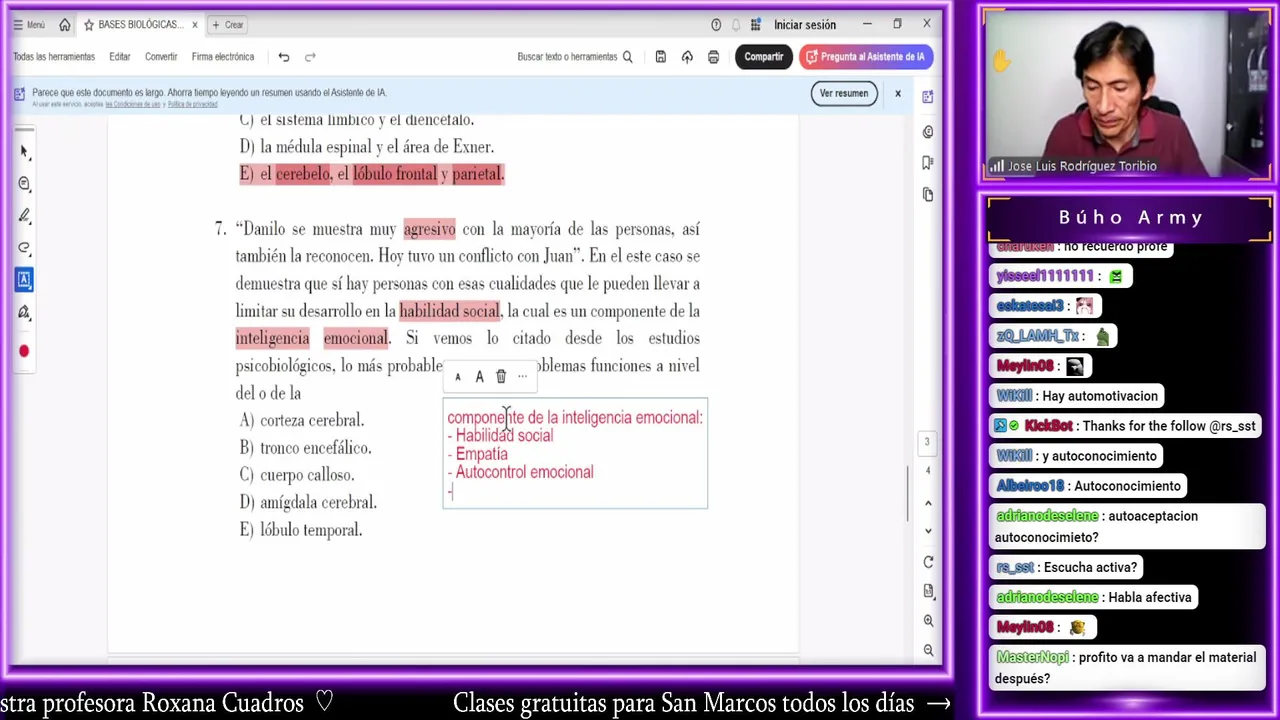Click Jose Luis Rodríguez Toribio webcam feed
The height and width of the screenshot is (720, 1280).
pos(1127,96)
